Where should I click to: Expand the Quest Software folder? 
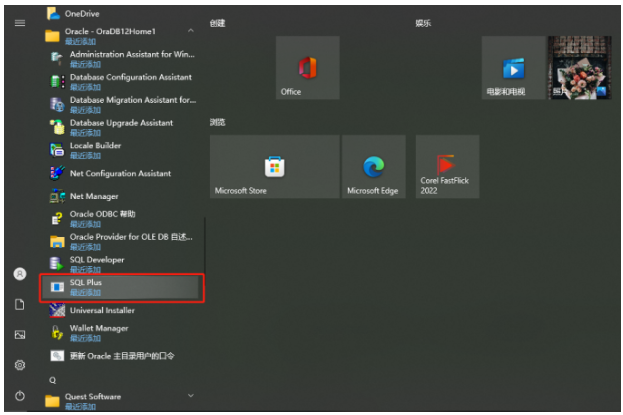pyautogui.click(x=191, y=396)
